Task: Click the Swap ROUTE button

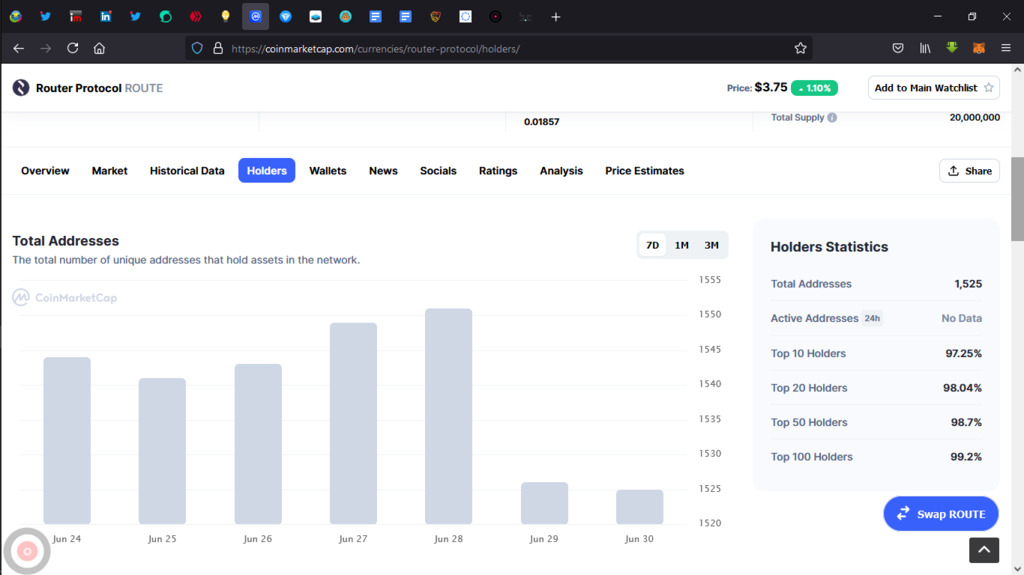Action: tap(941, 514)
